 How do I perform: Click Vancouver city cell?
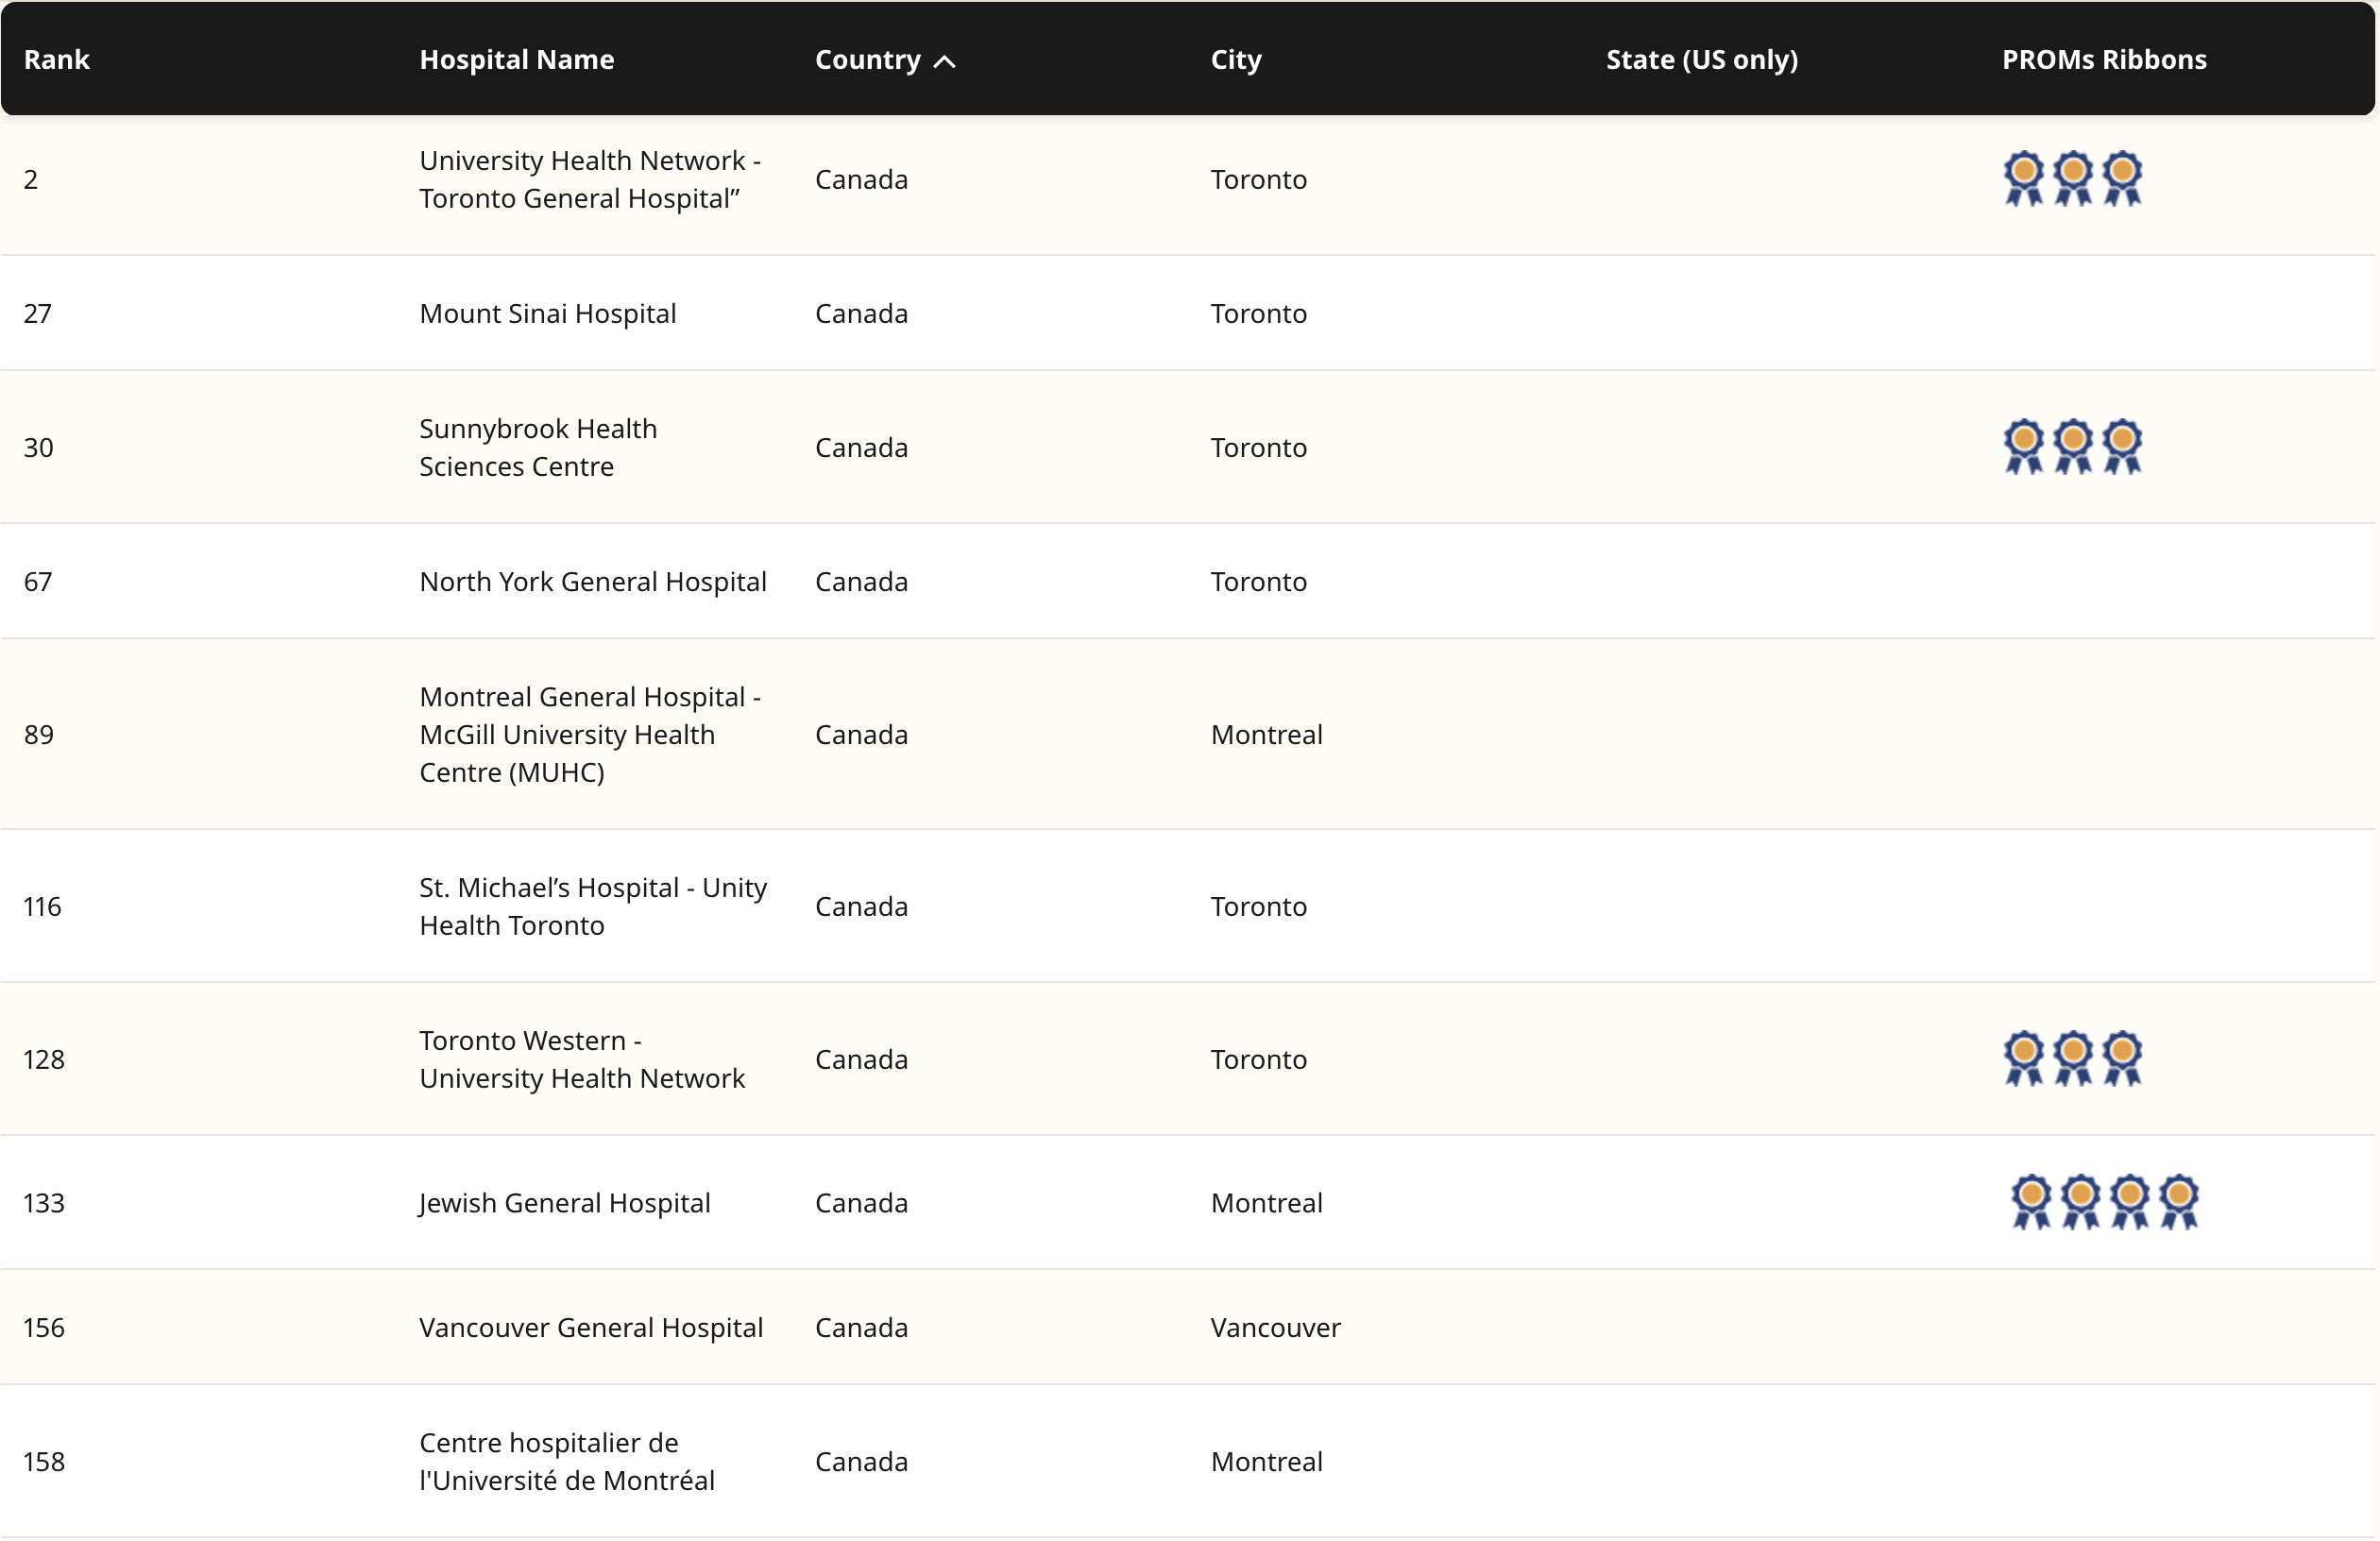(x=1276, y=1327)
